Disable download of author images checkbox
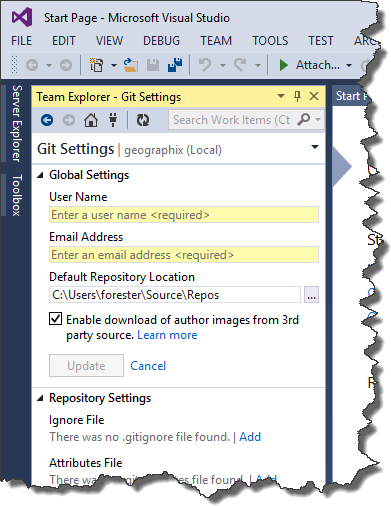The image size is (391, 506). pos(55,319)
